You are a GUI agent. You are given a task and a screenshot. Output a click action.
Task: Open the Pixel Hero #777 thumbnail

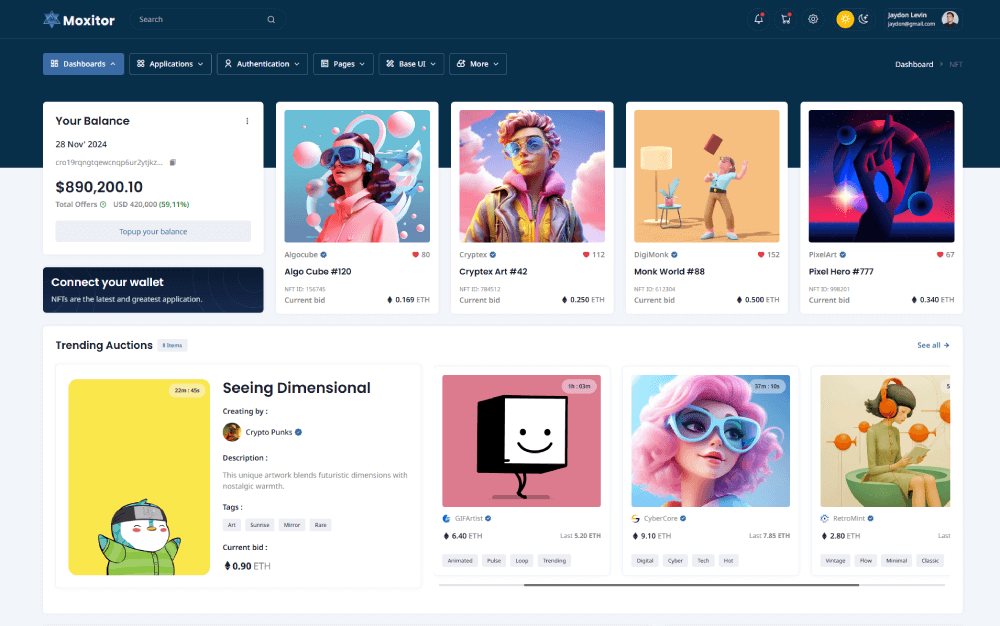(x=881, y=176)
